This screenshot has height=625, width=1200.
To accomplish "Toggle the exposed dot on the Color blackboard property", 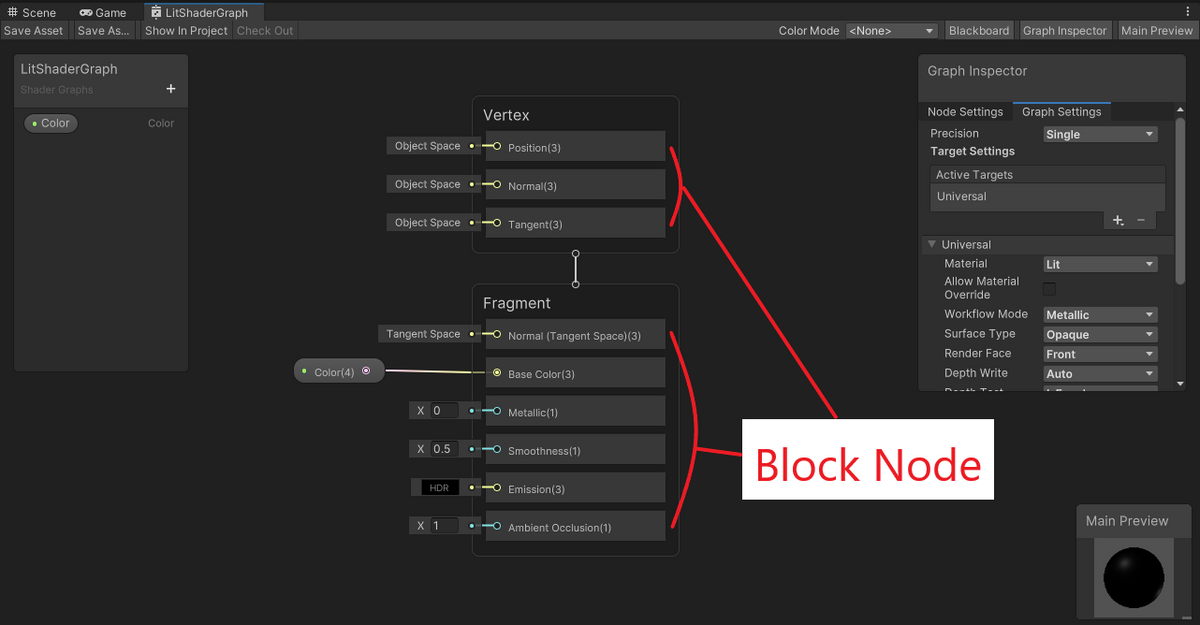I will coord(32,123).
